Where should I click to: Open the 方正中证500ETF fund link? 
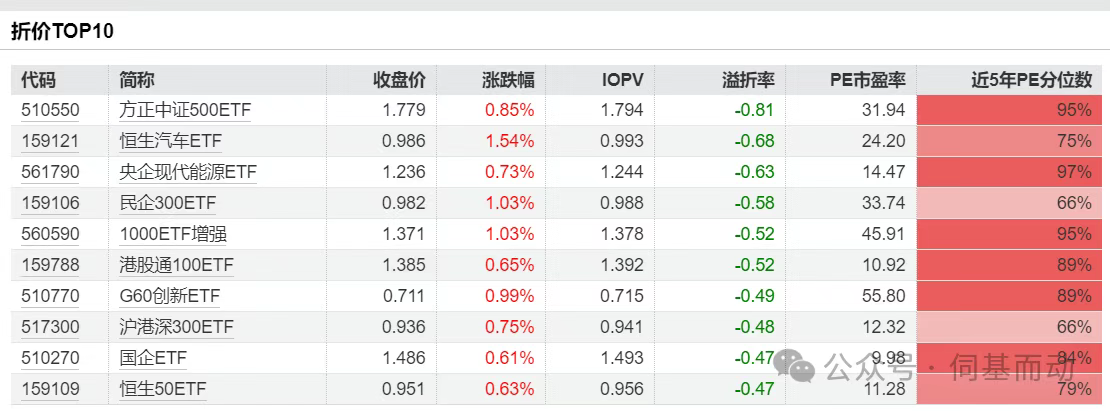tap(184, 110)
